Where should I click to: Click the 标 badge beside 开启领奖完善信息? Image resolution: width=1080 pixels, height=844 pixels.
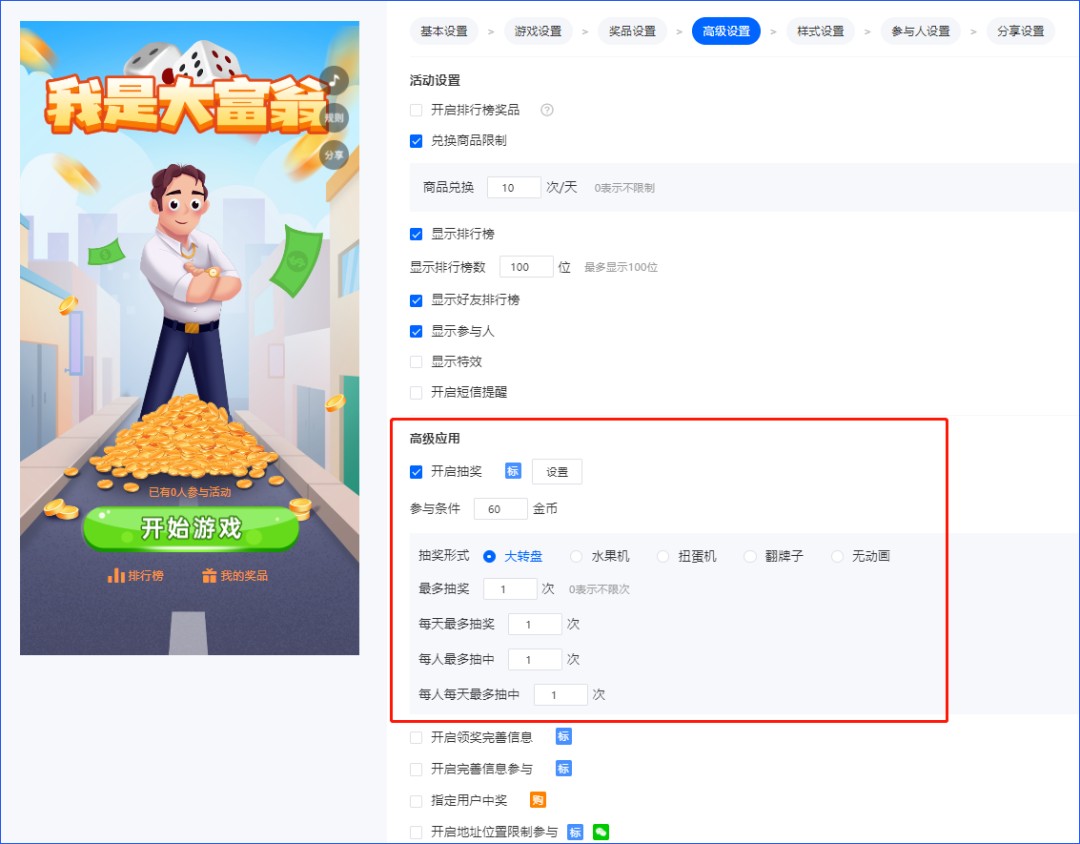[x=563, y=737]
